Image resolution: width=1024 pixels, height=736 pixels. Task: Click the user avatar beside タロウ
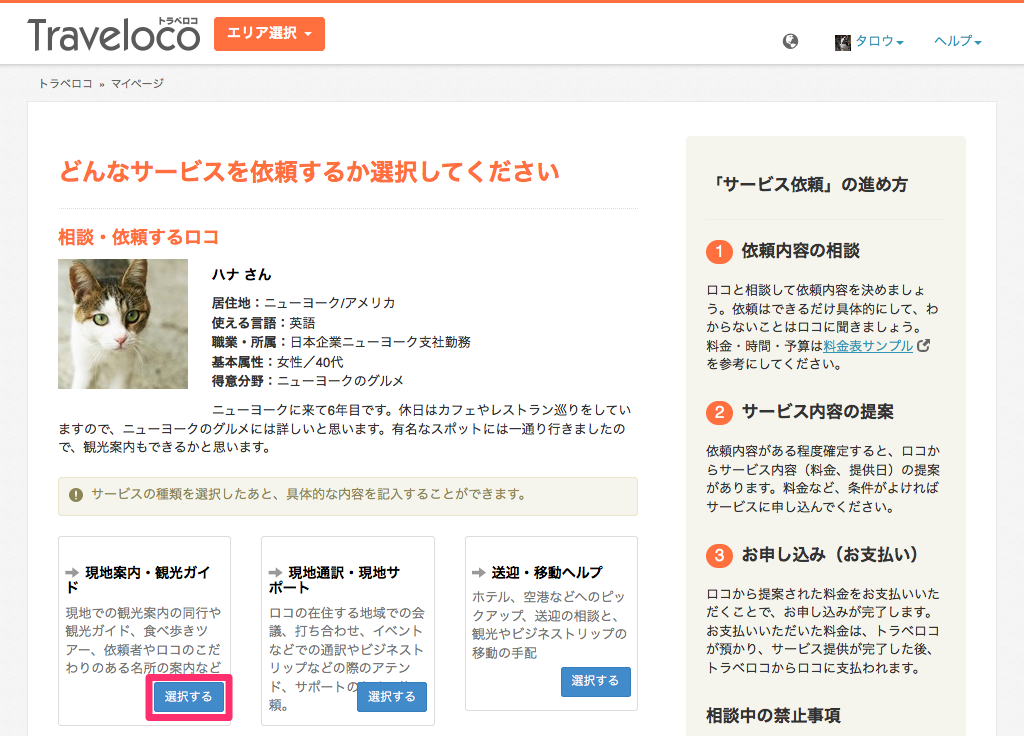coord(842,42)
